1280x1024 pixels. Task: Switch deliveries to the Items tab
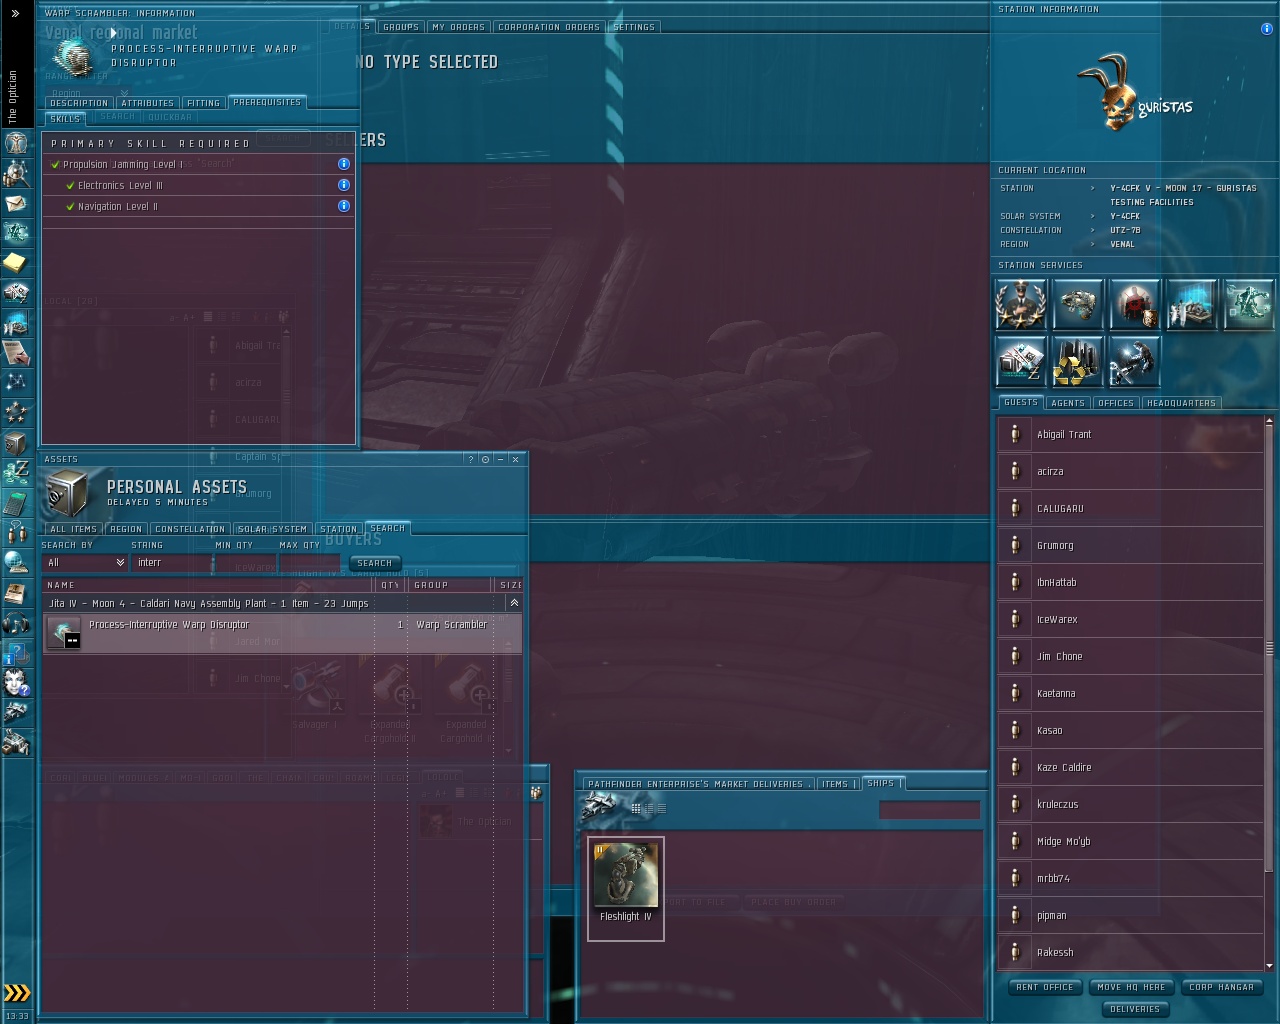[835, 784]
